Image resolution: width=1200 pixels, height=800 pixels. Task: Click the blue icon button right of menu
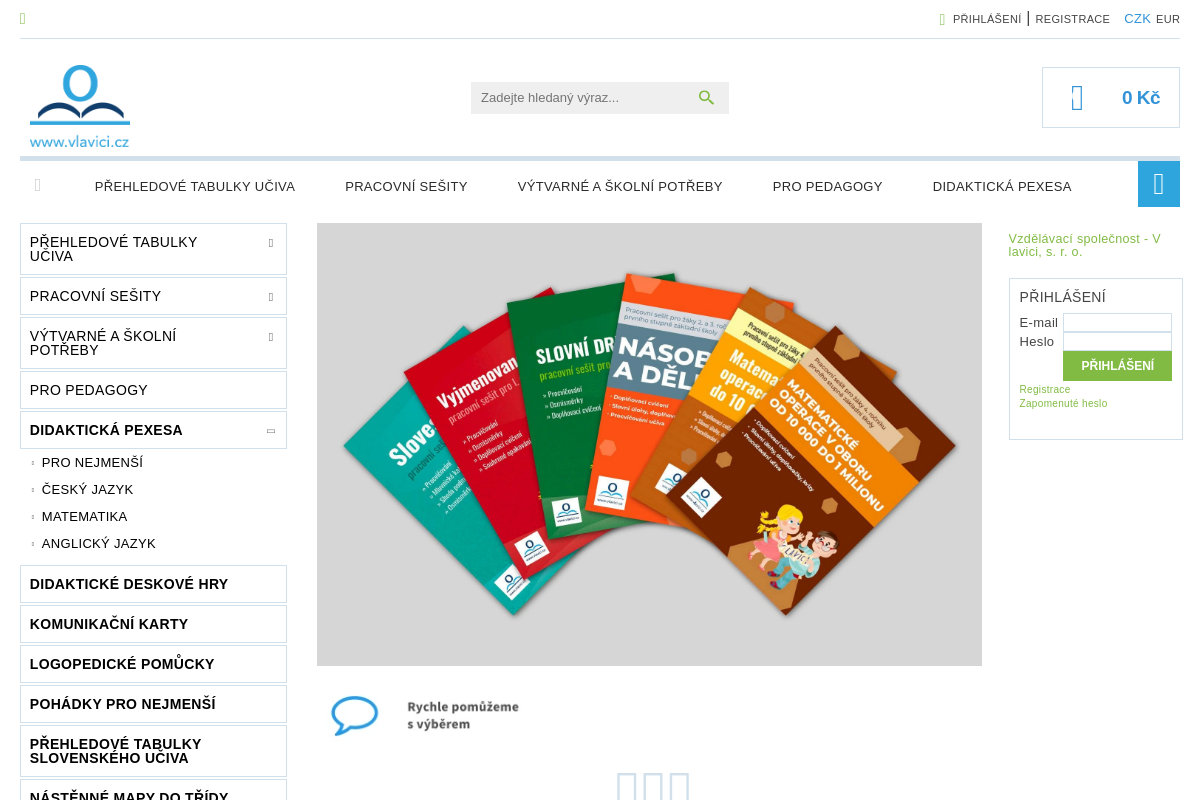[1158, 185]
